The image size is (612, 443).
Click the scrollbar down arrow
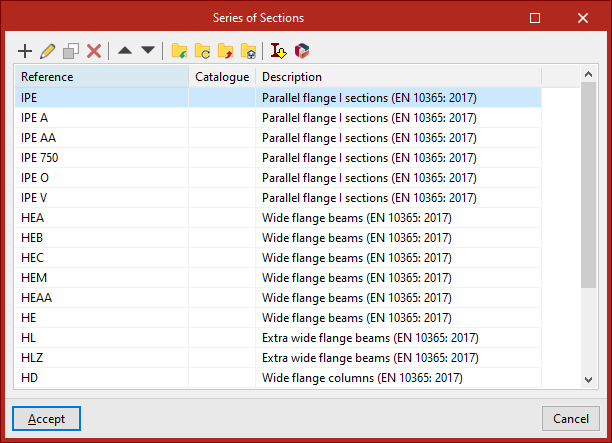pyautogui.click(x=589, y=379)
